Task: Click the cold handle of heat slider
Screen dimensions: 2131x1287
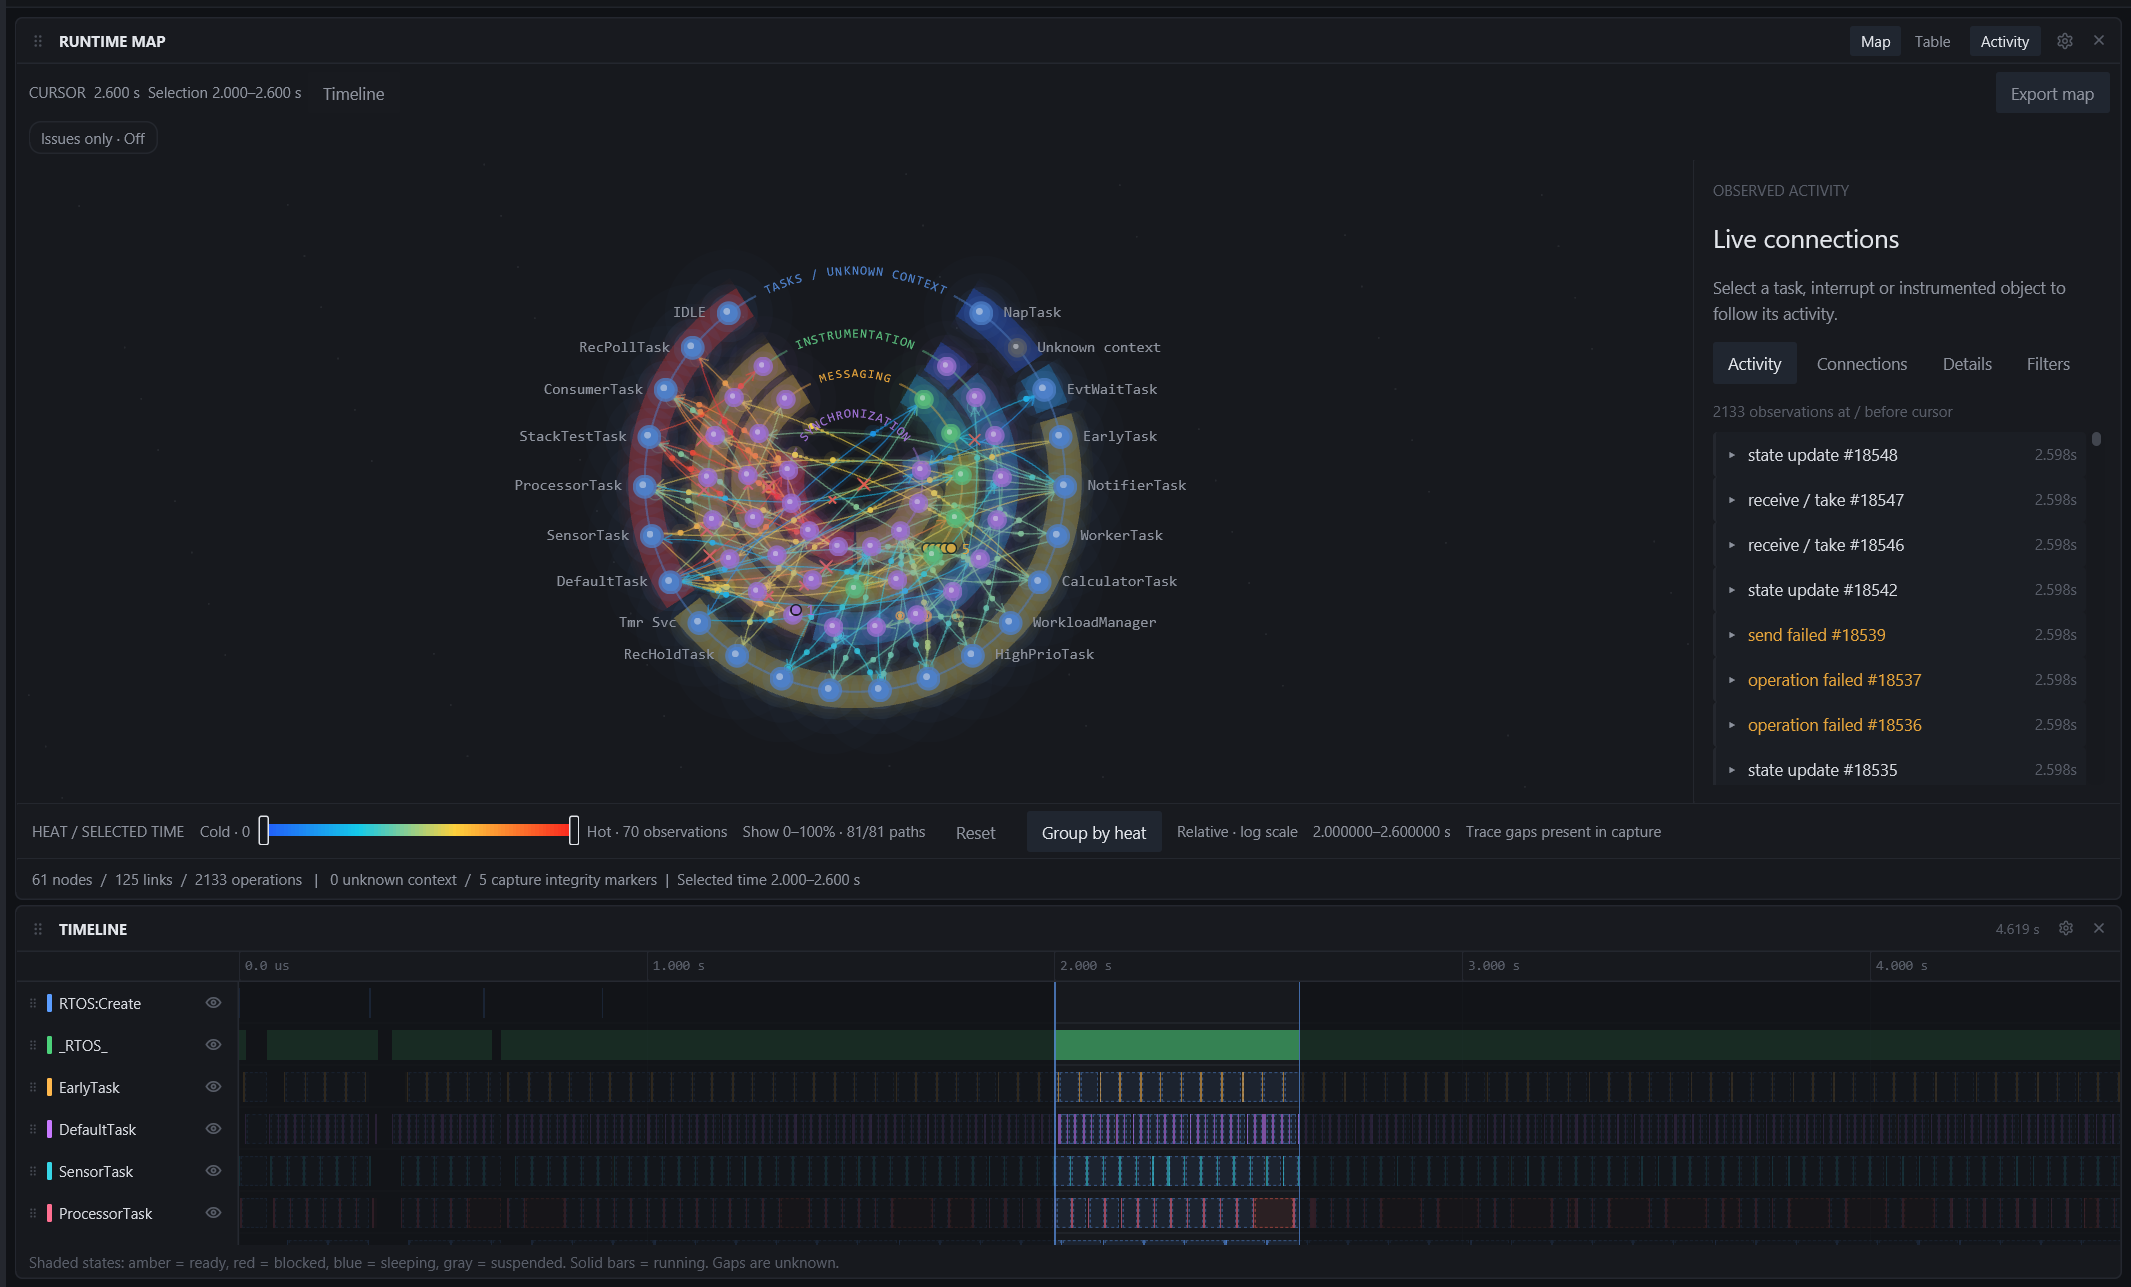Action: 264,830
